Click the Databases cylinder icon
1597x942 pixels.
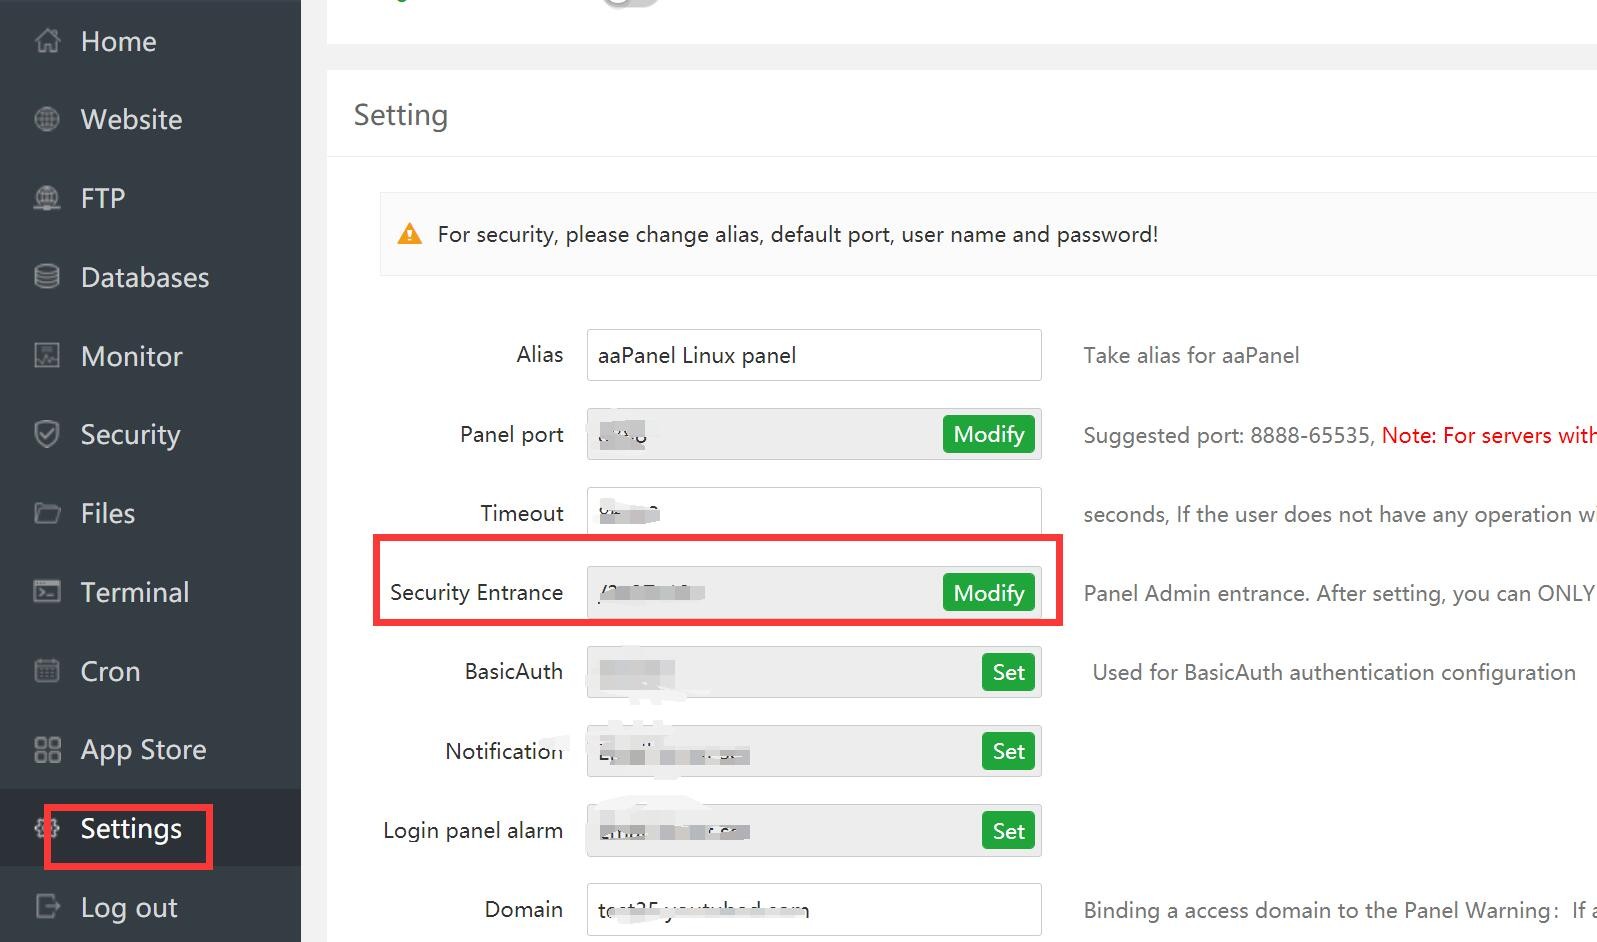pos(47,277)
